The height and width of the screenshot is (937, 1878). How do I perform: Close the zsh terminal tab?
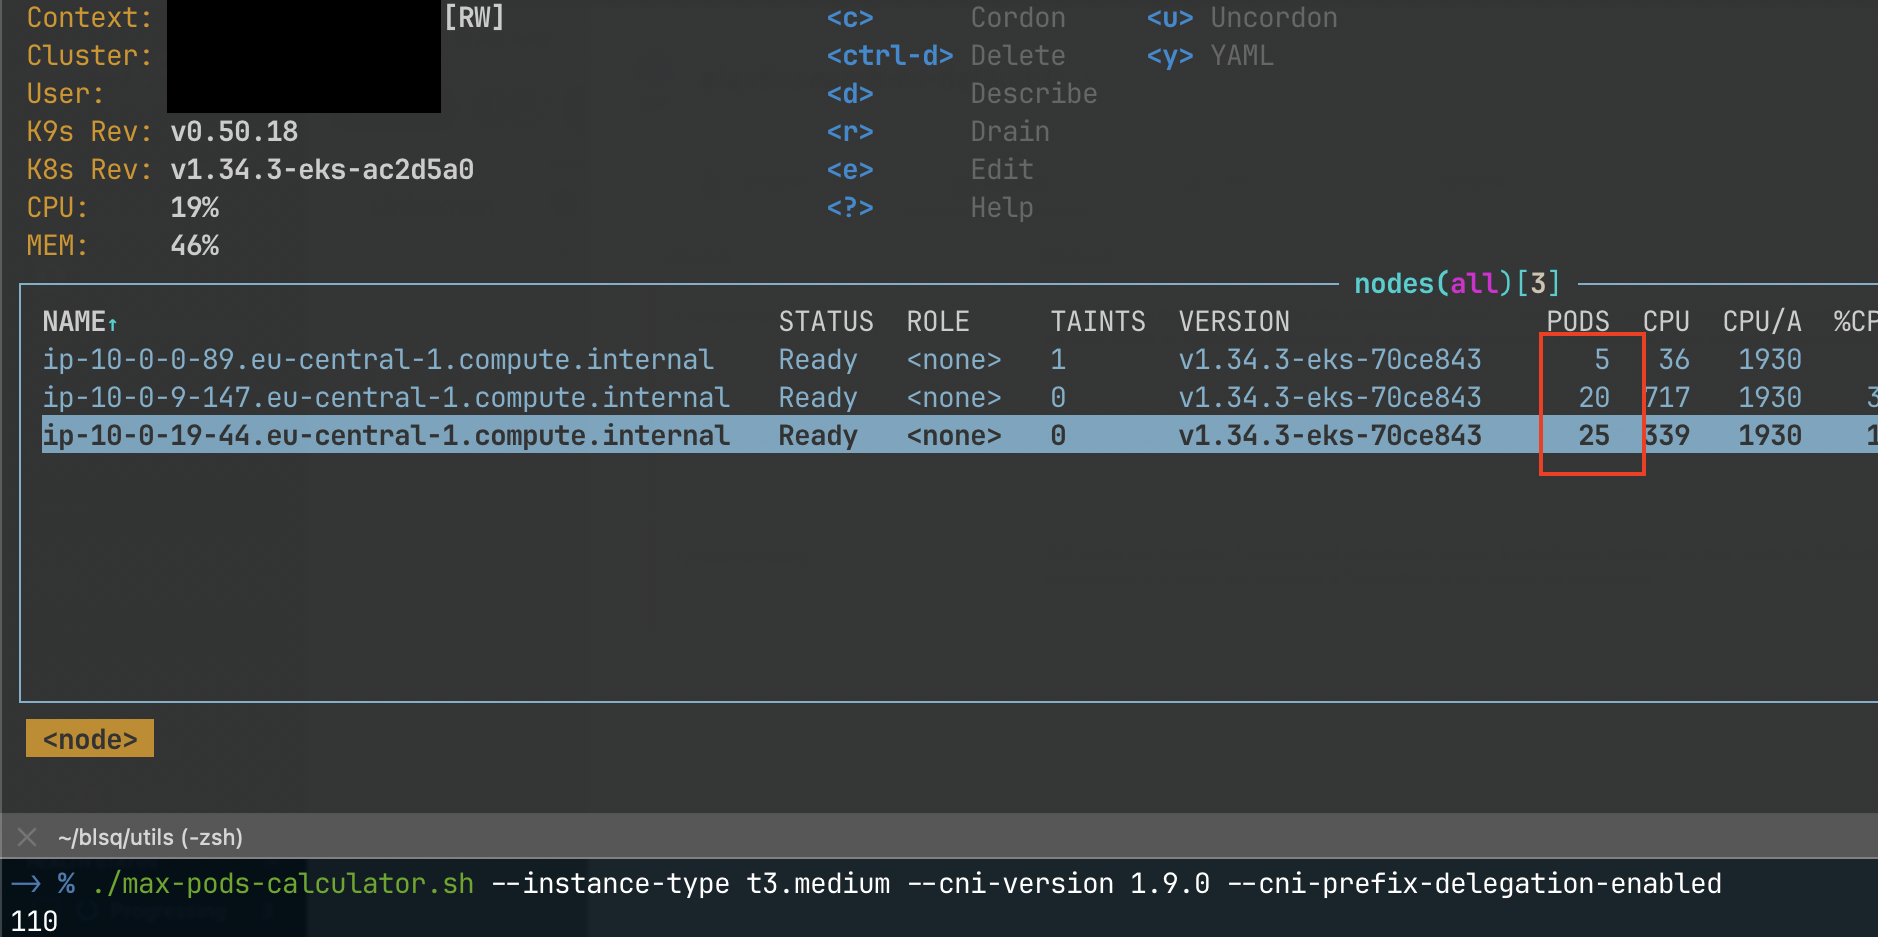pos(26,837)
